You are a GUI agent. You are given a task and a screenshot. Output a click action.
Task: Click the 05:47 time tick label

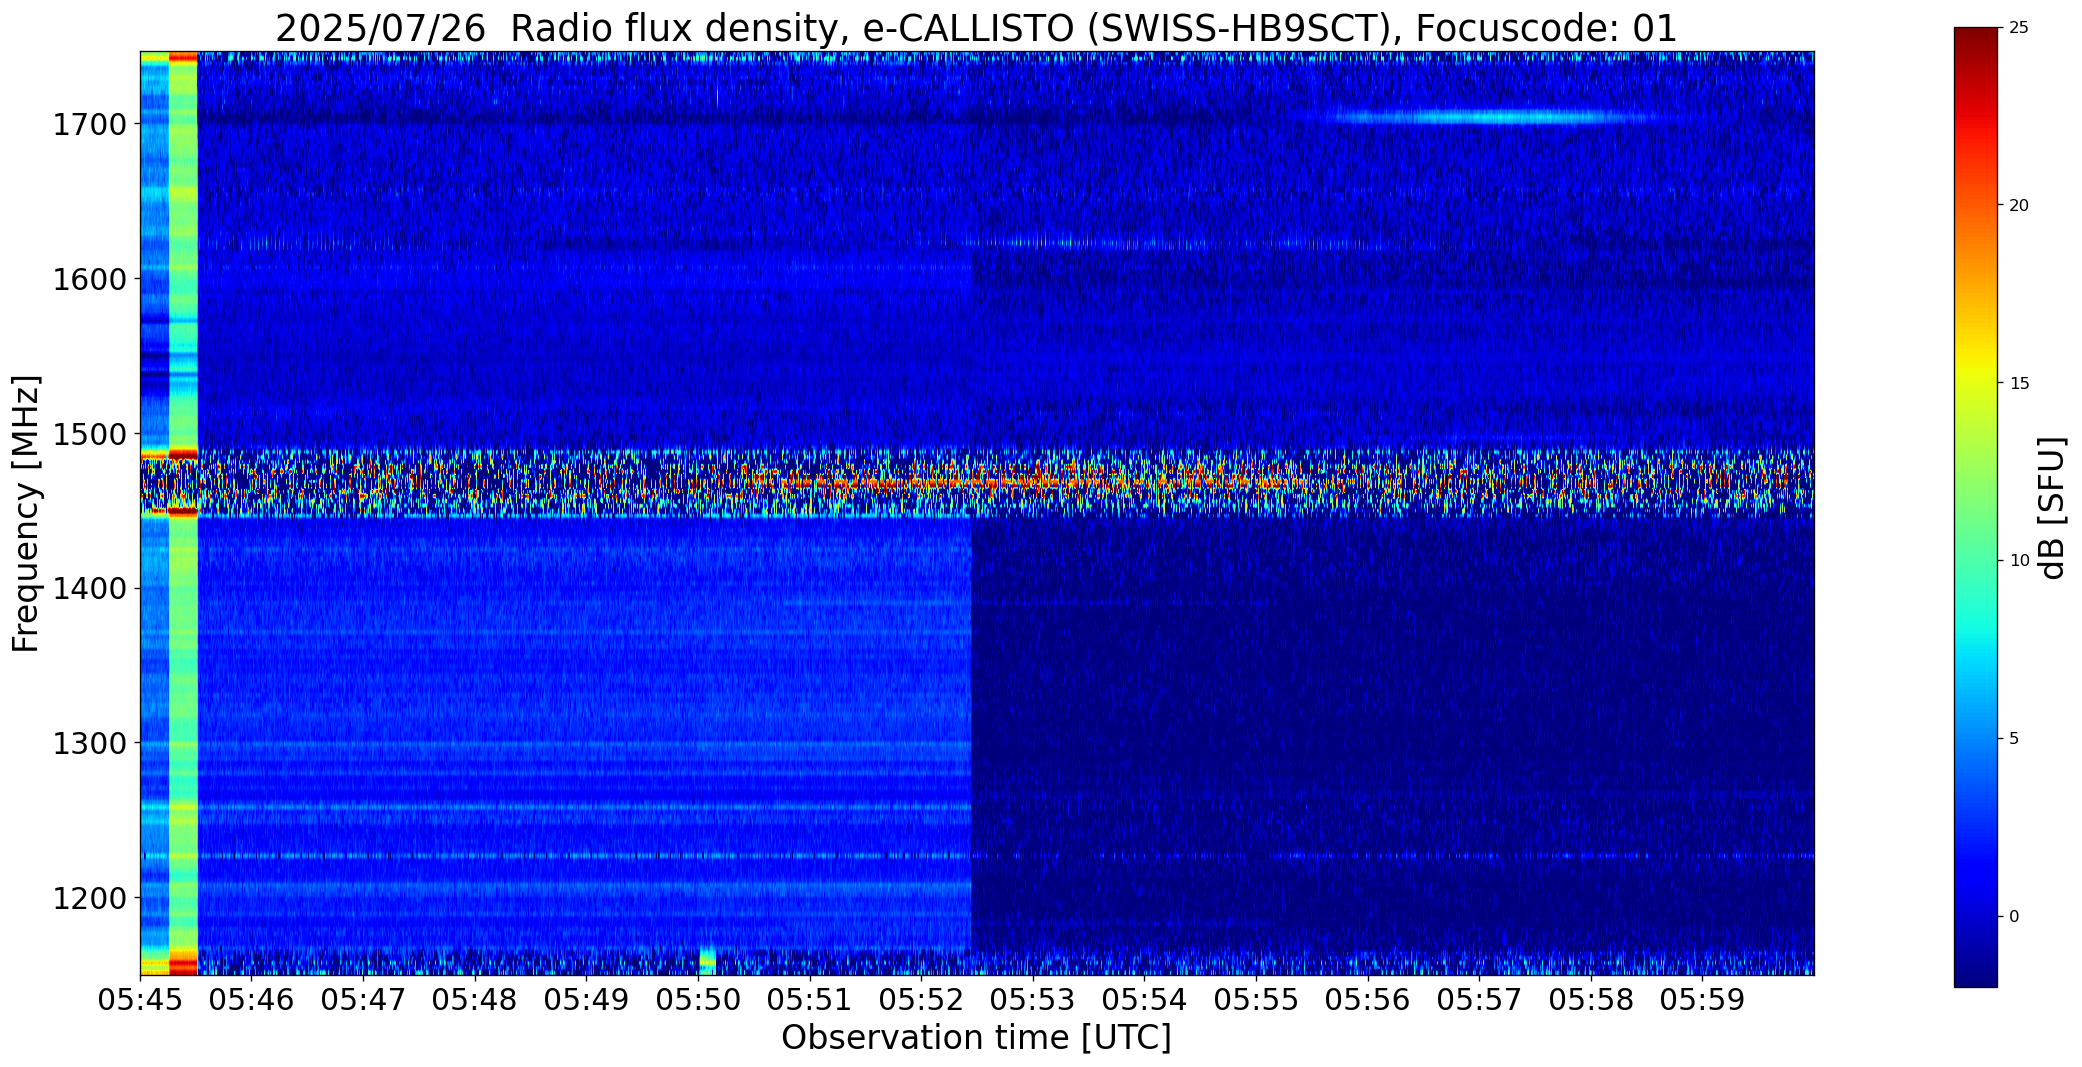pyautogui.click(x=364, y=1000)
